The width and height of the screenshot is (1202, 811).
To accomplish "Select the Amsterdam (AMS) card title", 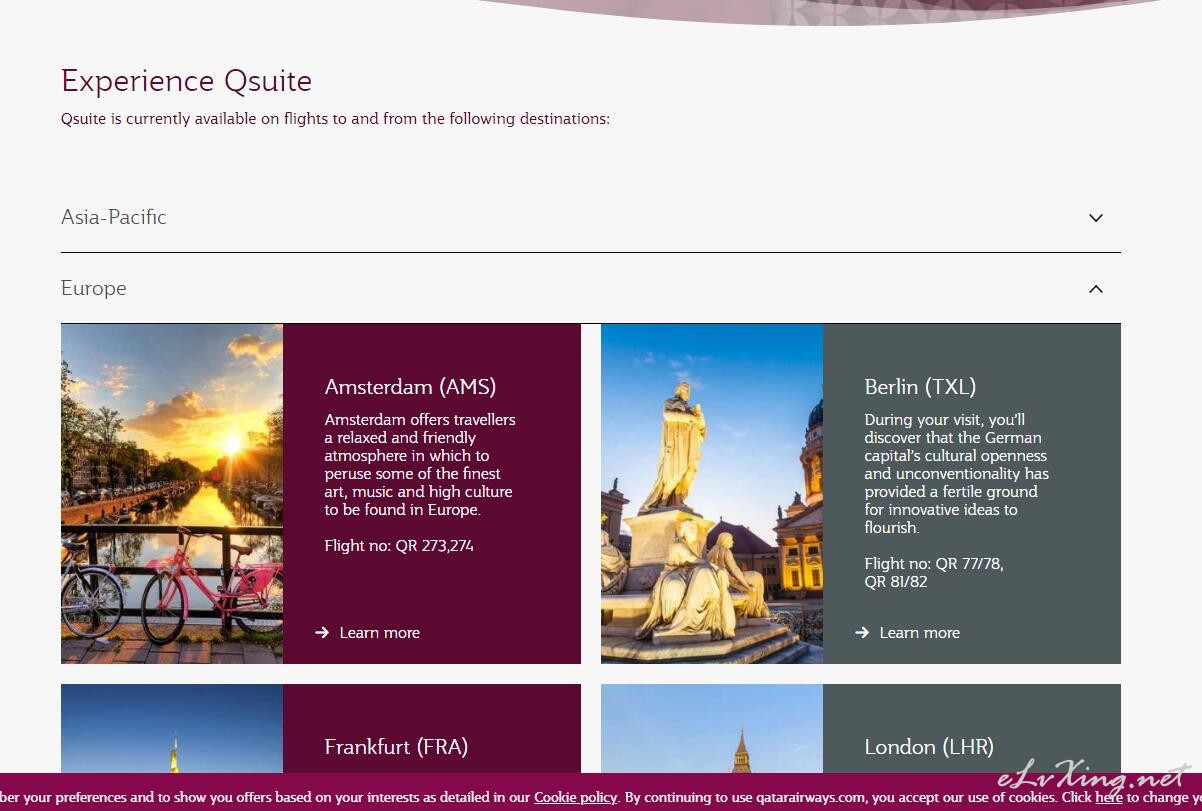I will (x=410, y=387).
